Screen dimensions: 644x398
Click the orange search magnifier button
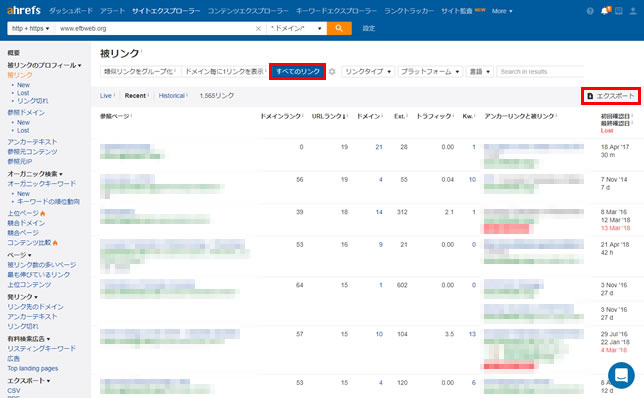(339, 28)
